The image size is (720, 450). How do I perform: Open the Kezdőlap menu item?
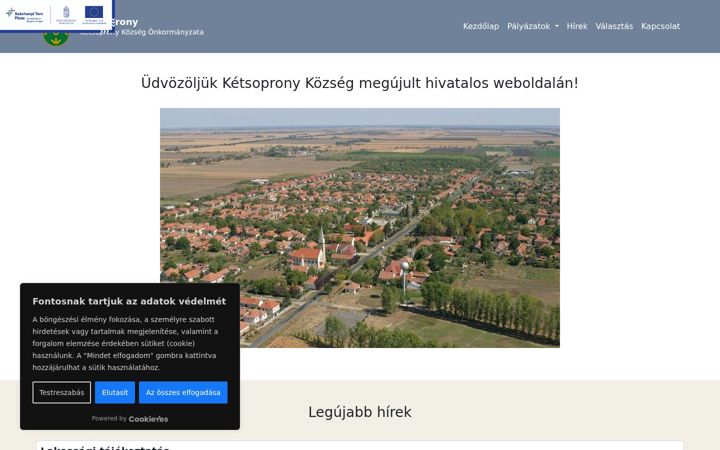(x=481, y=26)
